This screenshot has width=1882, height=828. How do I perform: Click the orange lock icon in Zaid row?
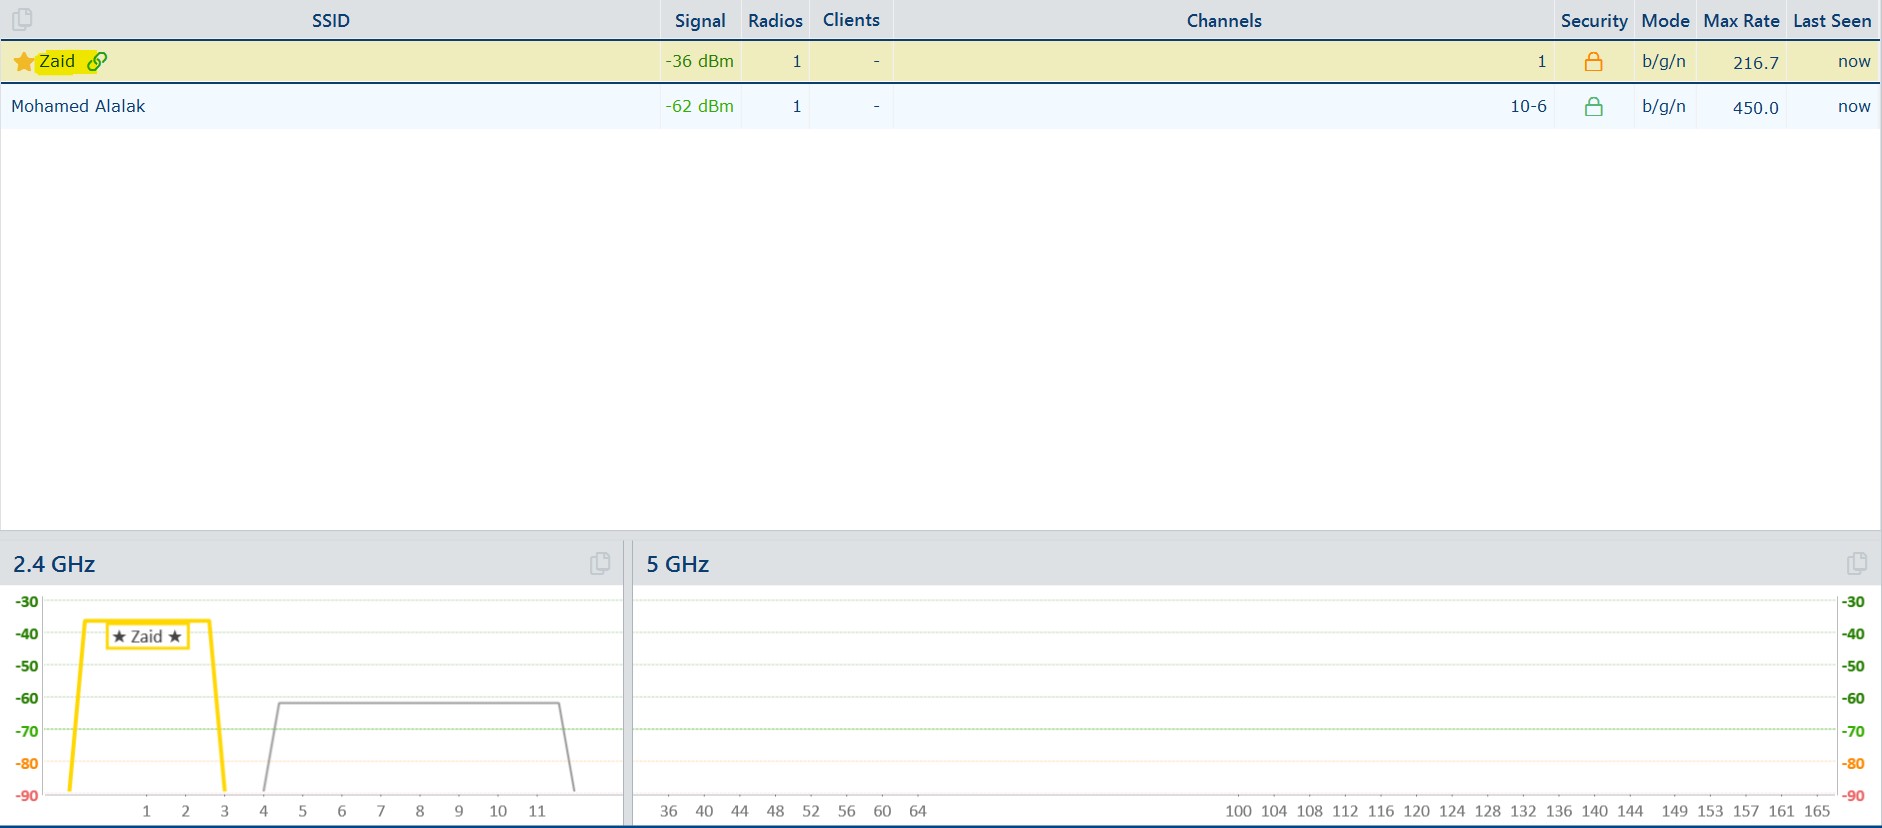(1594, 62)
